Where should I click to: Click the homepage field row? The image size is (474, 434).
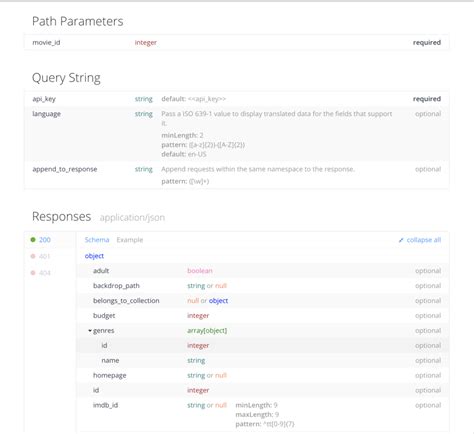(x=263, y=375)
